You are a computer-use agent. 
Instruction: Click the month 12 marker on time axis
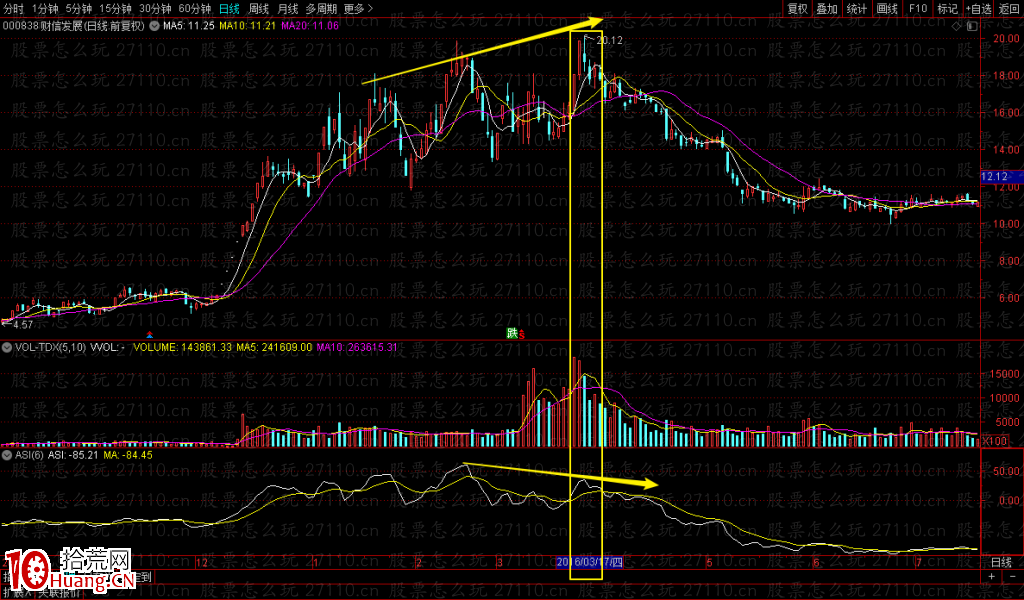tap(201, 562)
